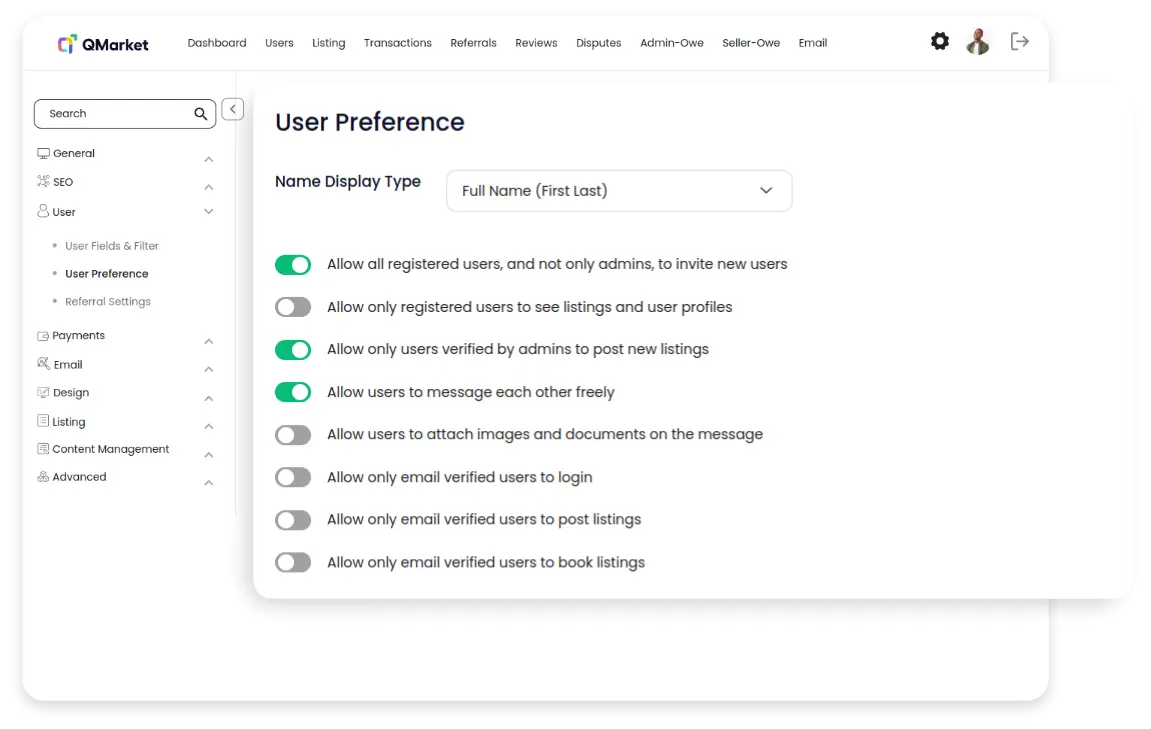Open the user profile avatar
1151x729 pixels.
click(x=978, y=42)
